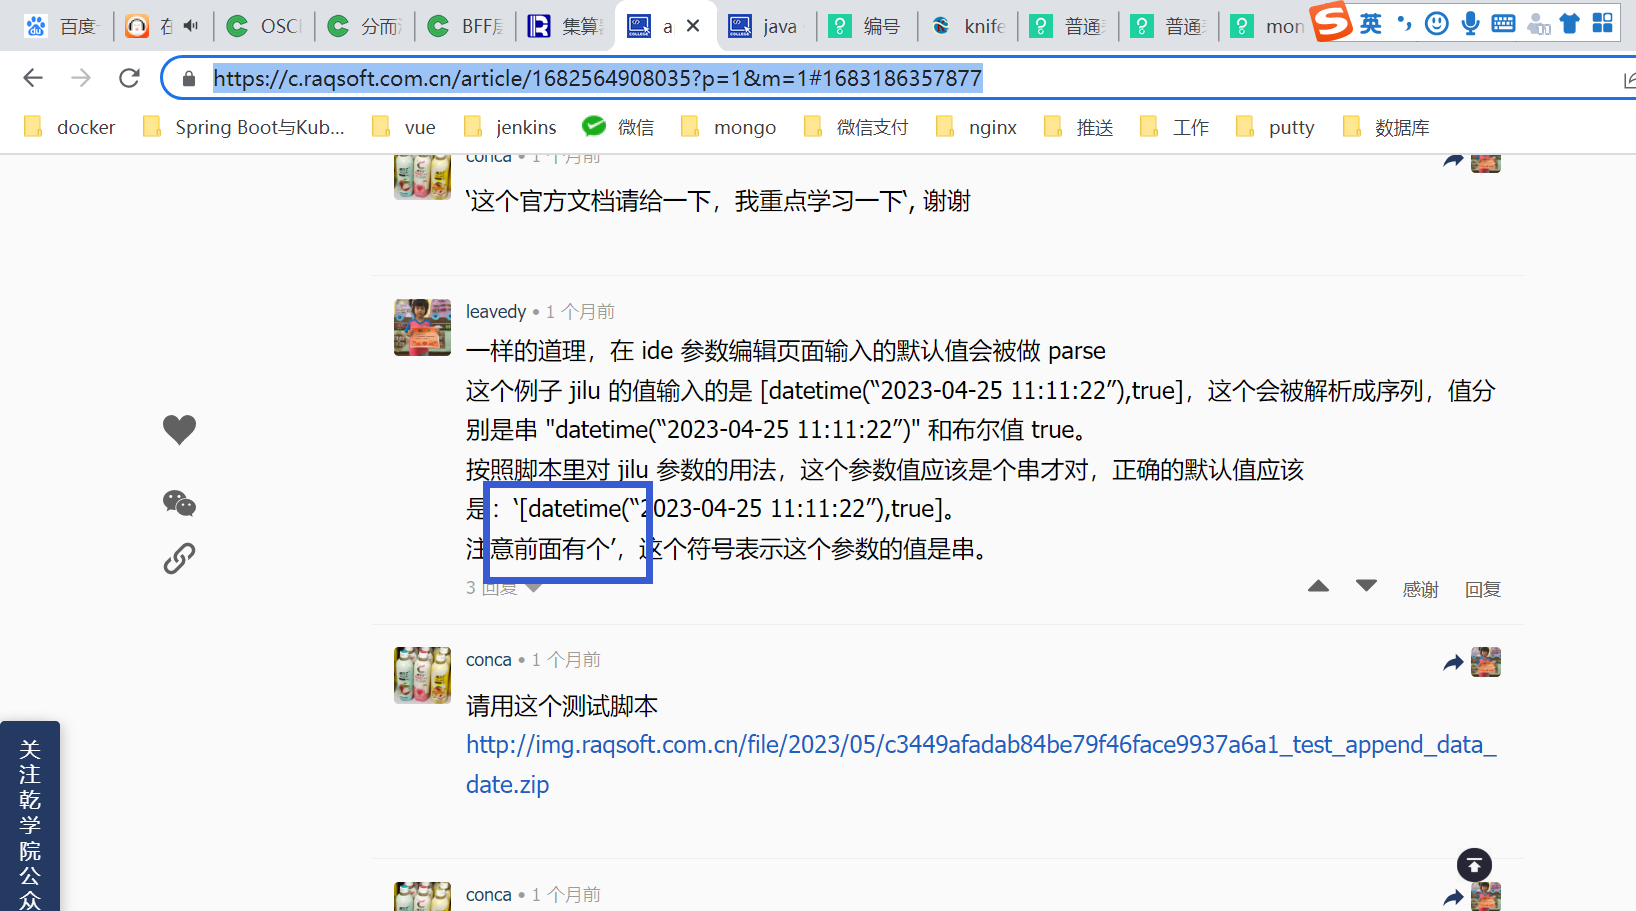Image resolution: width=1636 pixels, height=911 pixels.
Task: Switch to the mon tab
Action: (x=1269, y=26)
